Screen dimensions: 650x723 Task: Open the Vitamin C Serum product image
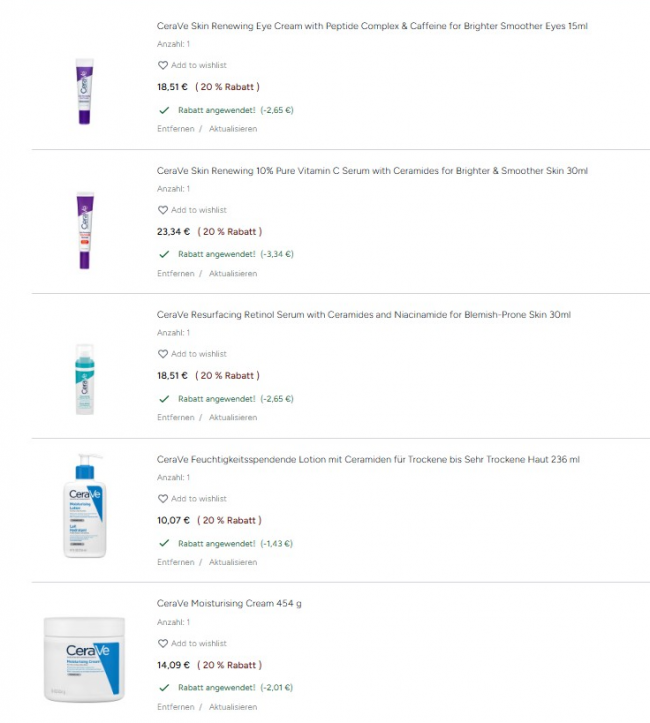84,231
